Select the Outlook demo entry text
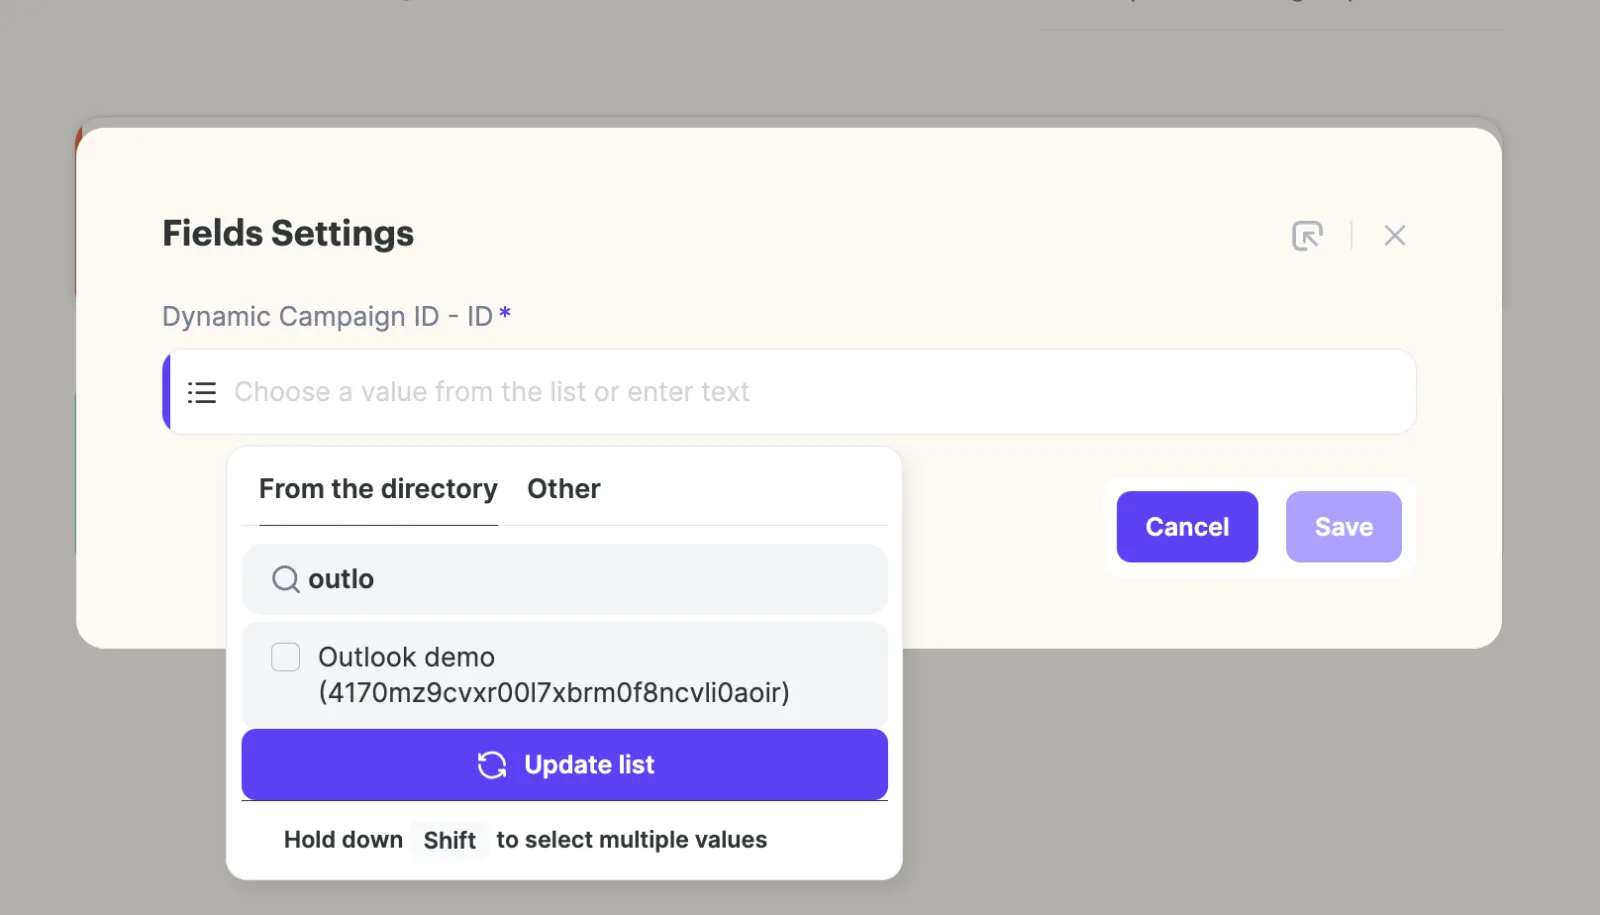Image resolution: width=1600 pixels, height=915 pixels. pyautogui.click(x=554, y=675)
